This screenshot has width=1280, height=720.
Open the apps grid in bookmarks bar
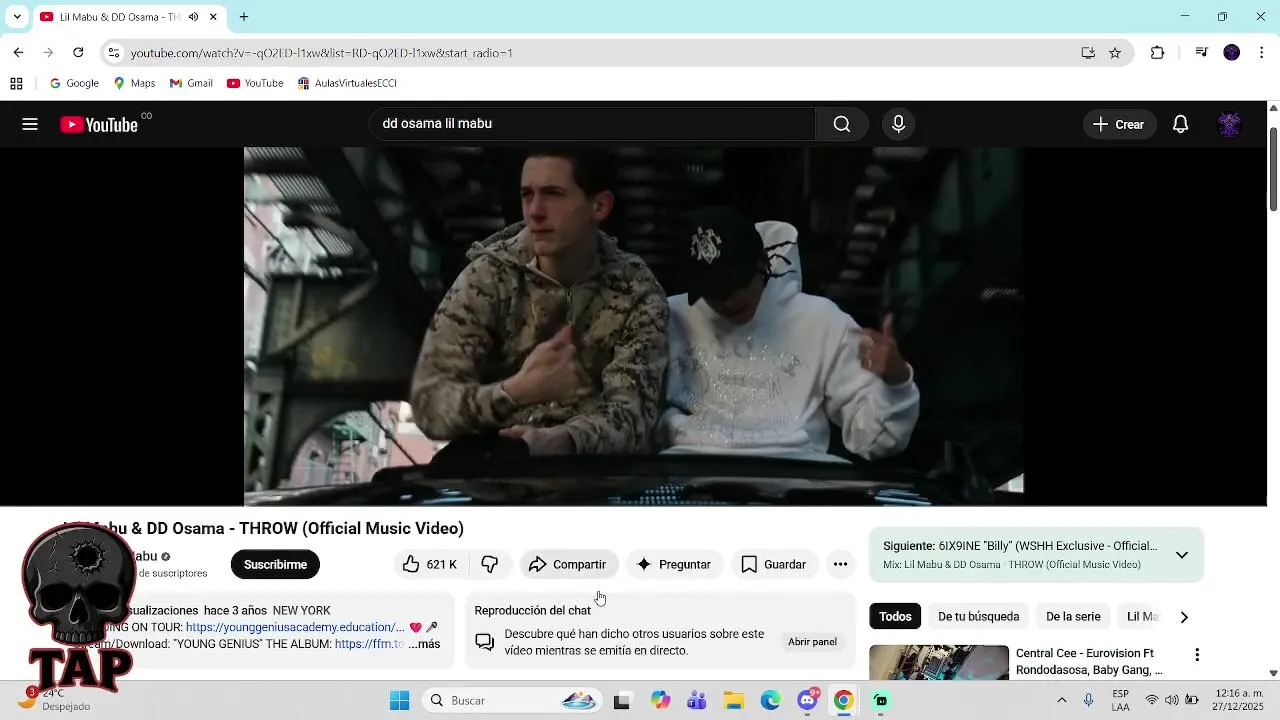(16, 83)
